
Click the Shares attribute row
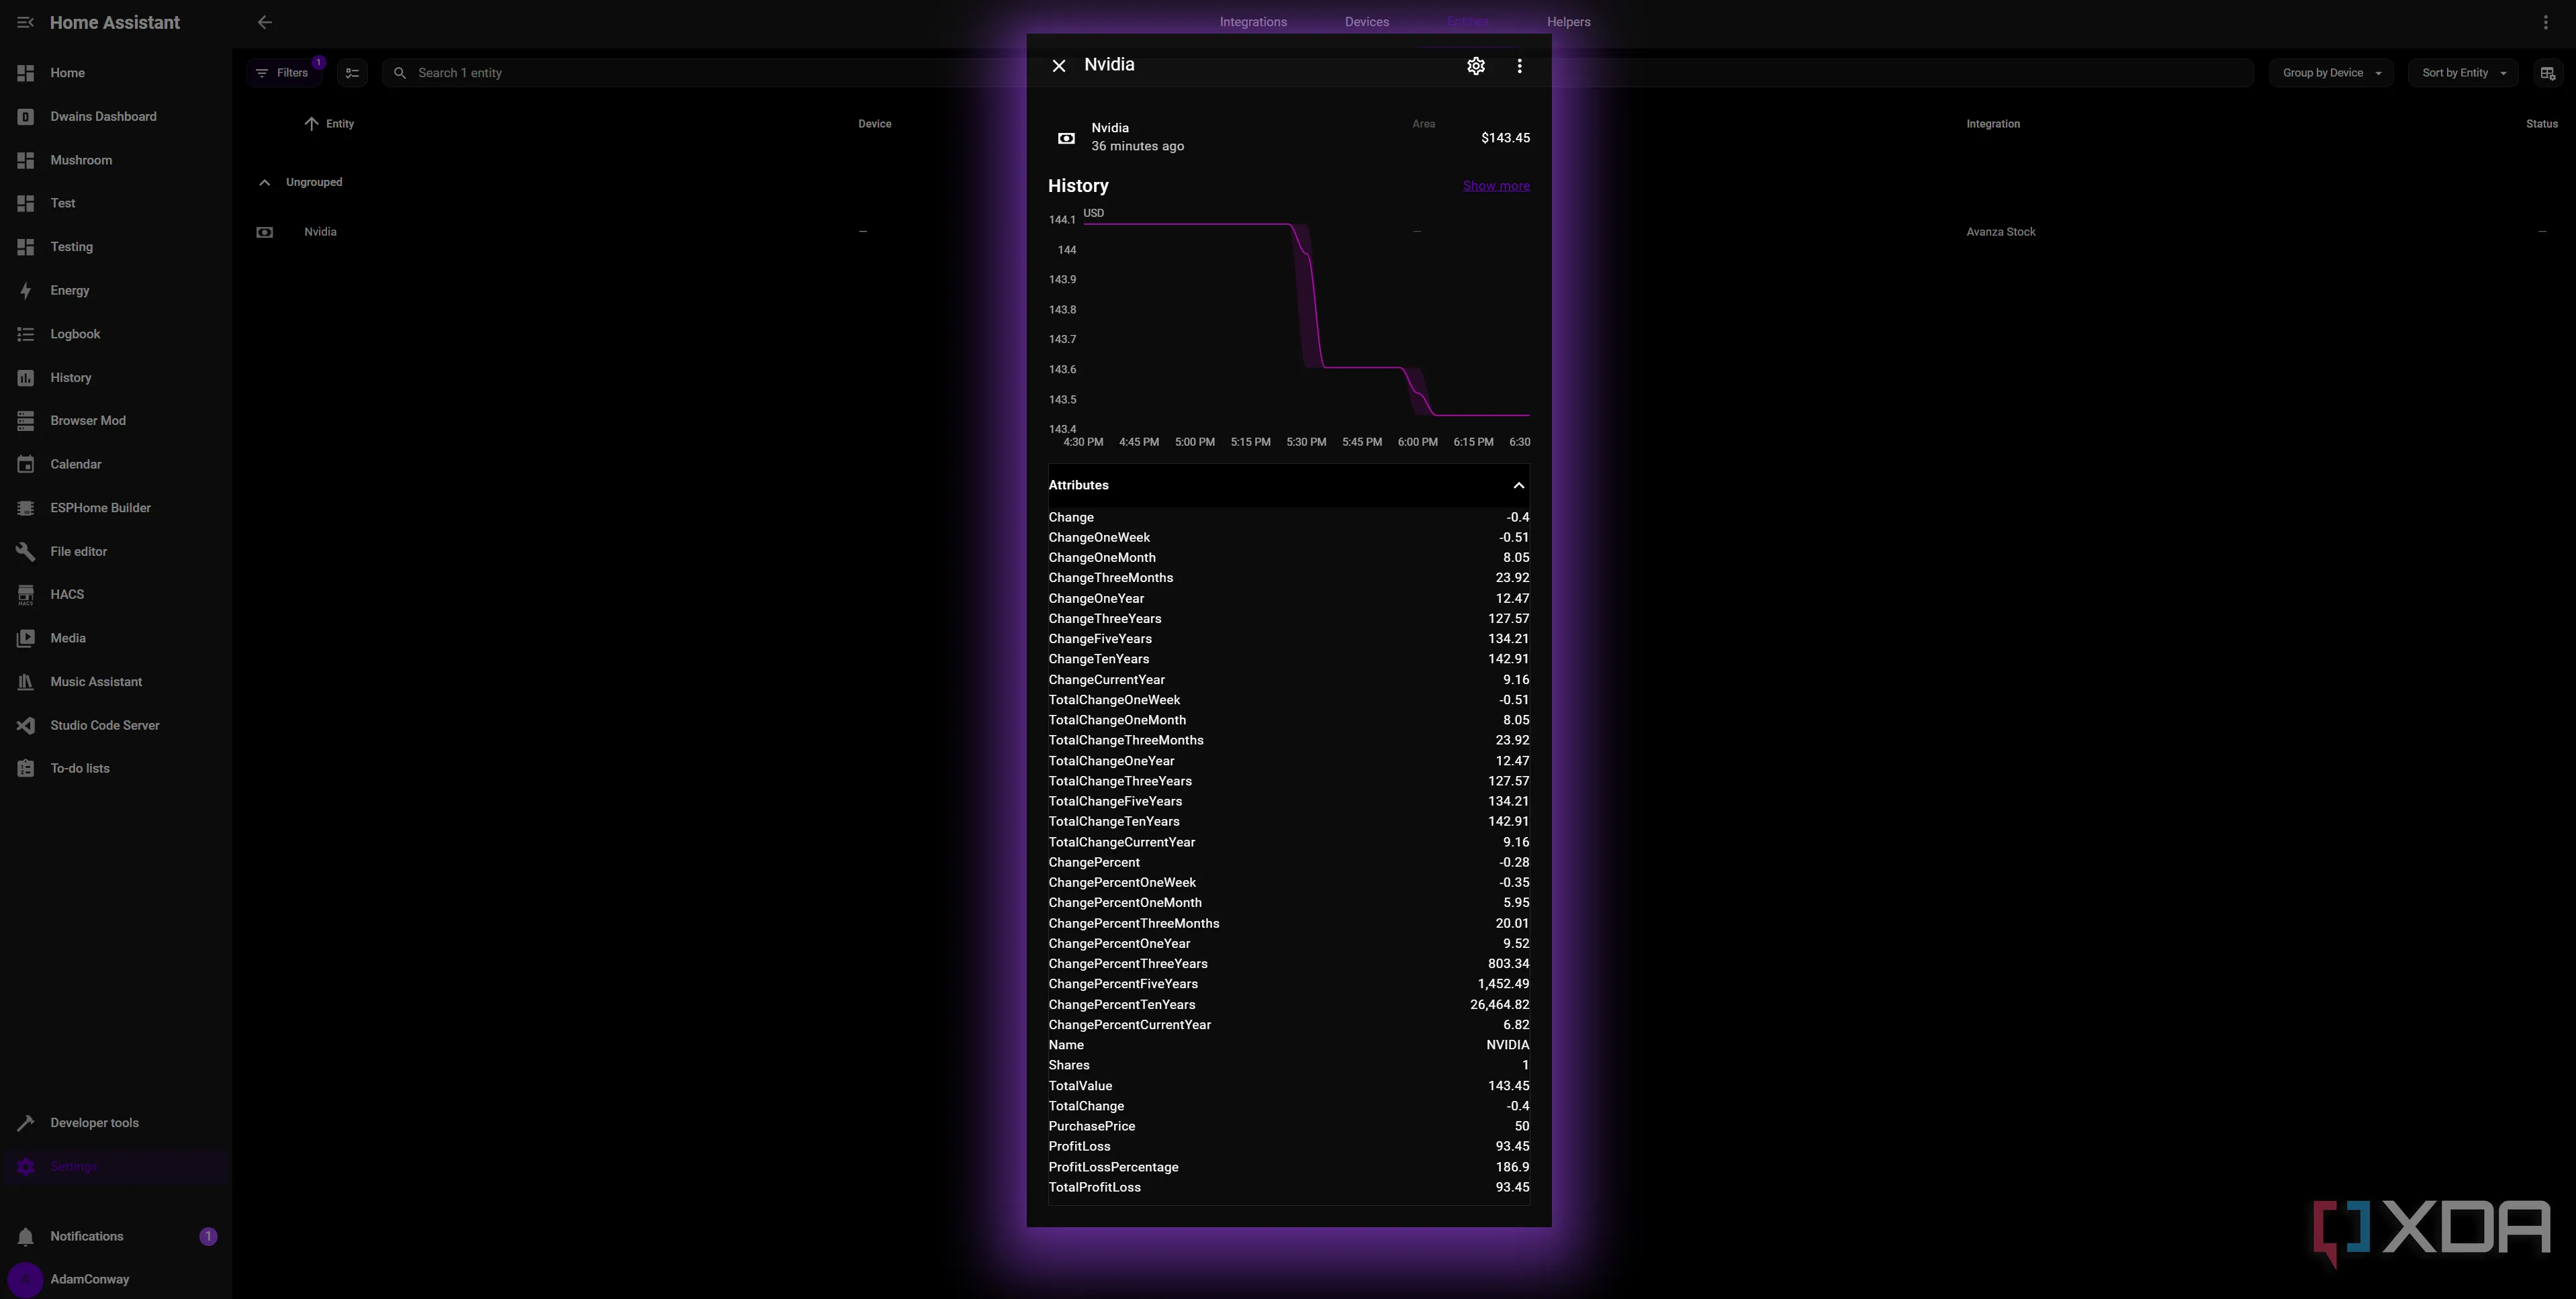pyautogui.click(x=1288, y=1065)
